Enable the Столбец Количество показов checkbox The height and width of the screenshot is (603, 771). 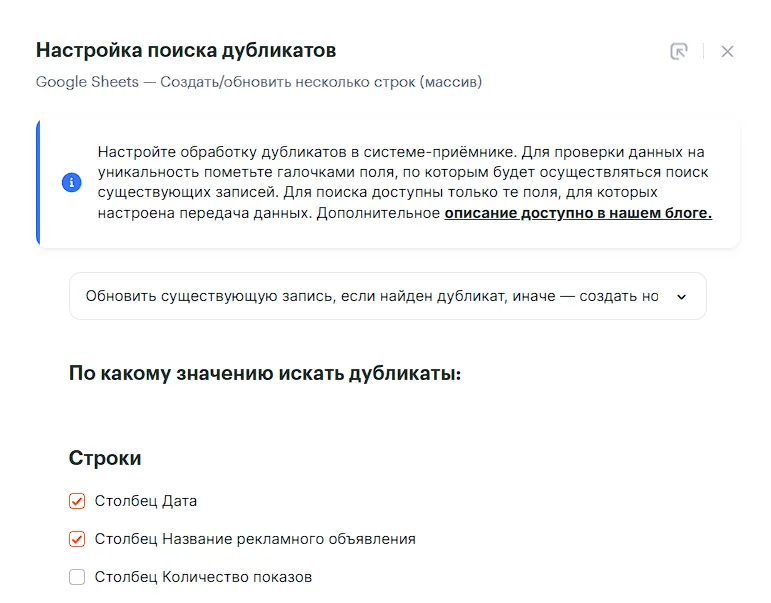tap(77, 577)
